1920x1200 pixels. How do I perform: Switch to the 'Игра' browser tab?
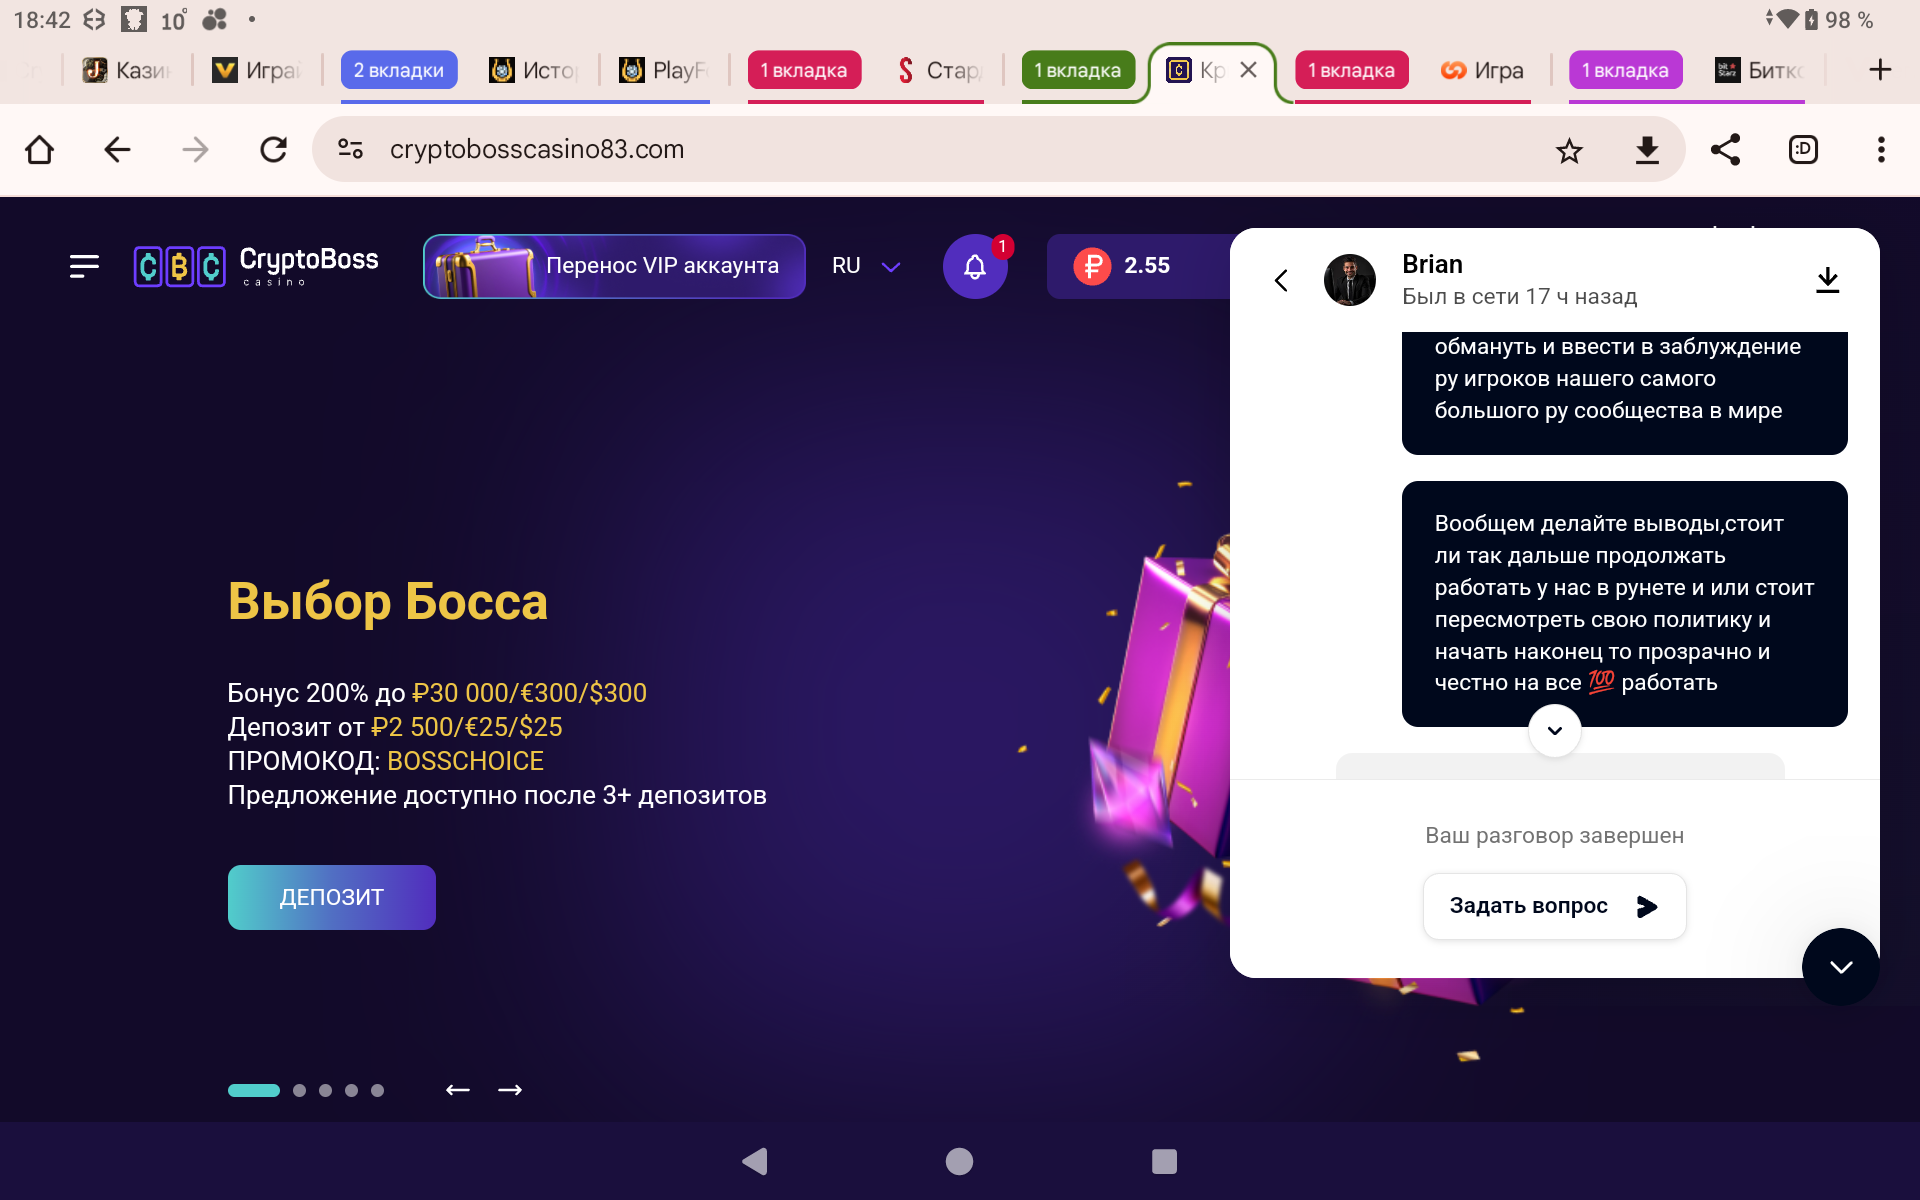click(x=1482, y=70)
